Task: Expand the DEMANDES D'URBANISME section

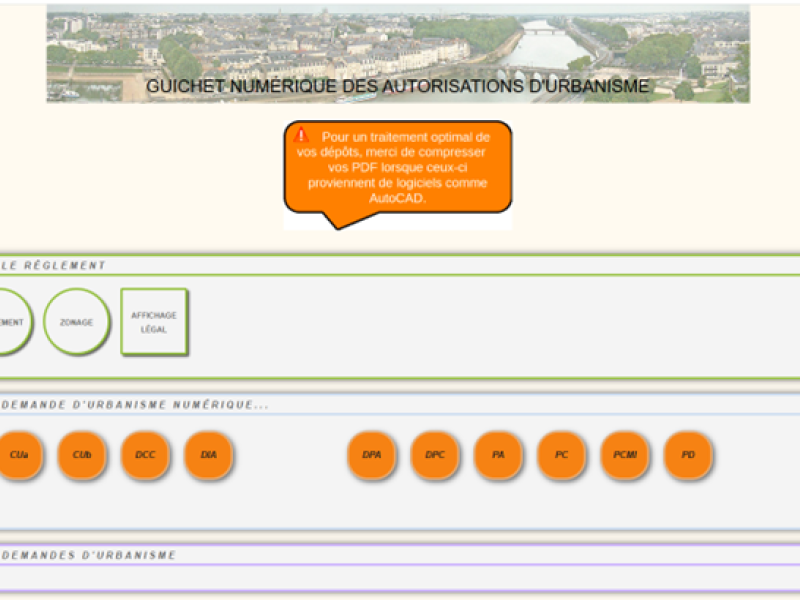Action: (90, 555)
